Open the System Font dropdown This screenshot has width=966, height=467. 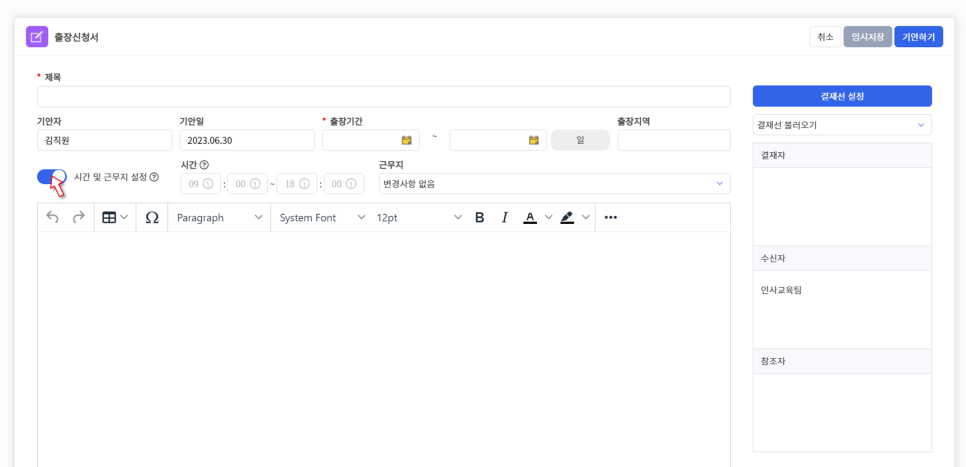[x=321, y=217]
